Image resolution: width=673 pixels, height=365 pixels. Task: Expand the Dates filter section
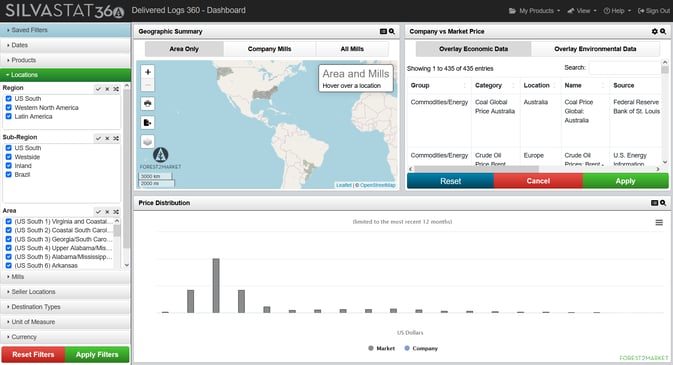pyautogui.click(x=65, y=45)
